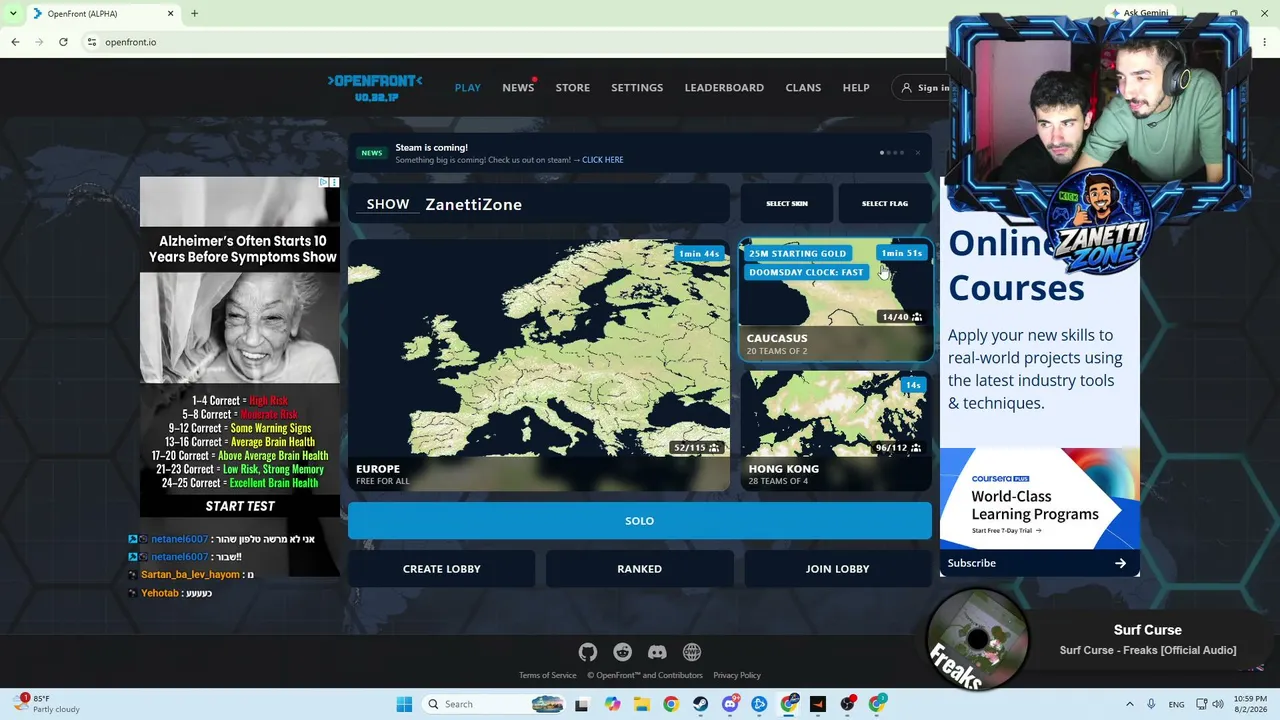The width and height of the screenshot is (1280, 720).
Task: Click CREATE LOBBY button
Action: click(442, 569)
